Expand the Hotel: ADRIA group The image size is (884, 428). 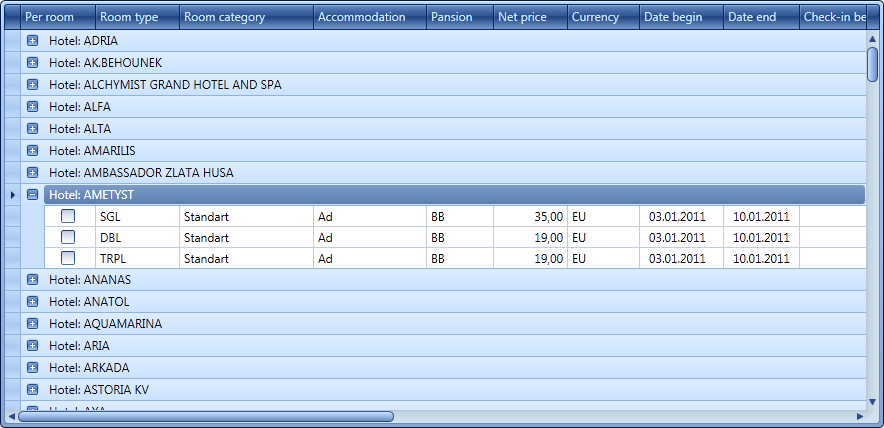[x=32, y=41]
